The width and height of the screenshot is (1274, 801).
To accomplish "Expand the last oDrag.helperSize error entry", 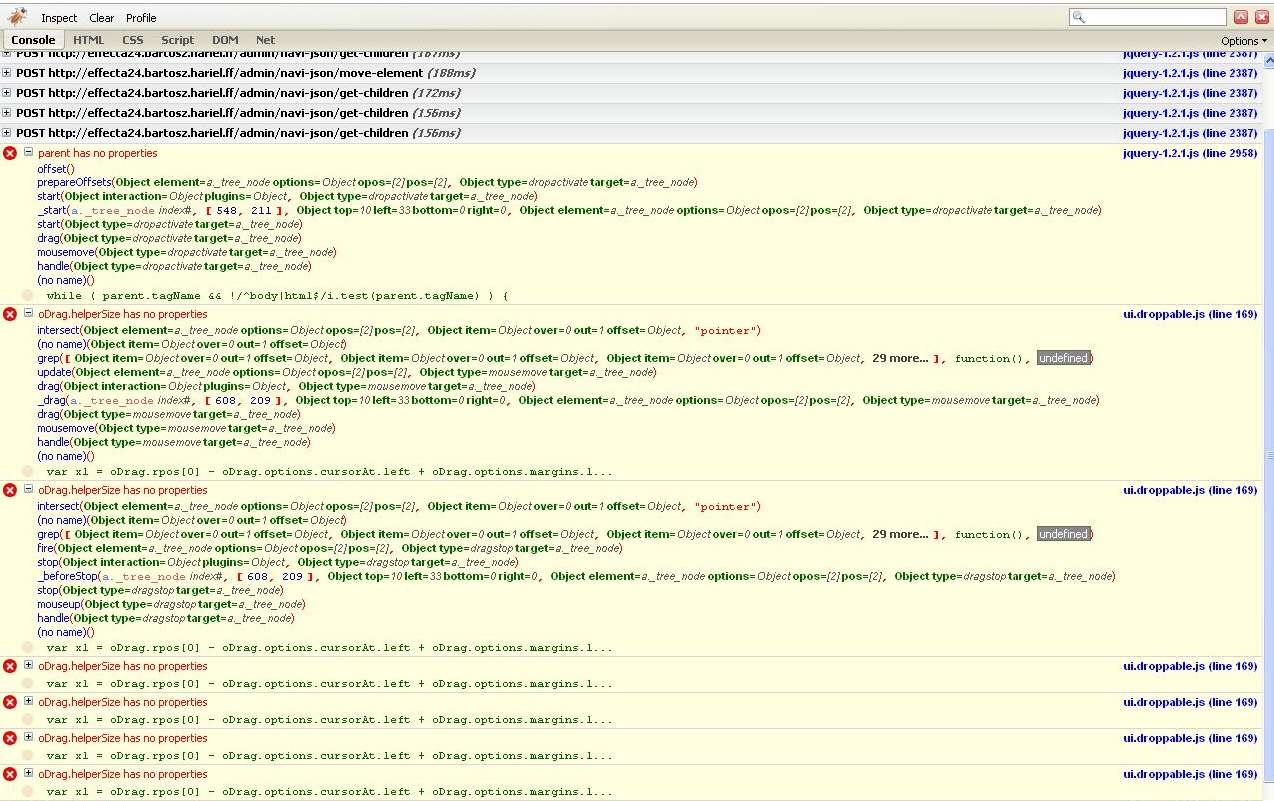I will tap(28, 773).
